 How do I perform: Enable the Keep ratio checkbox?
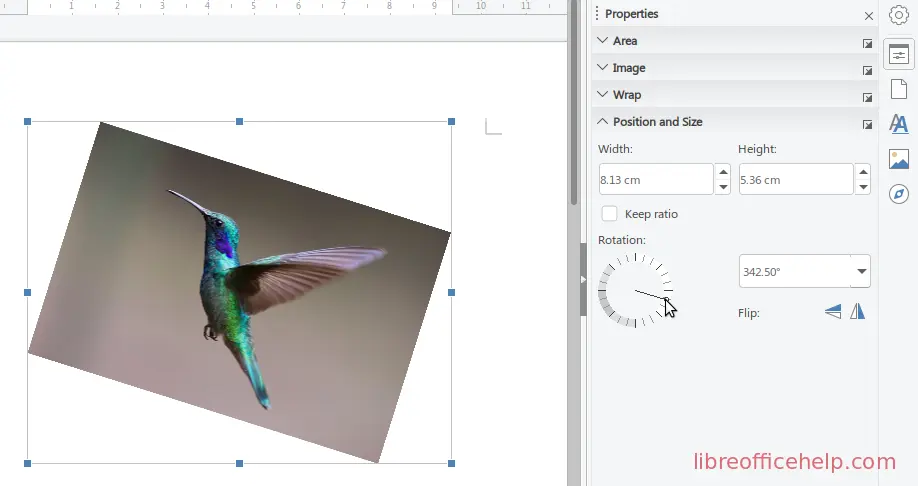tap(609, 214)
